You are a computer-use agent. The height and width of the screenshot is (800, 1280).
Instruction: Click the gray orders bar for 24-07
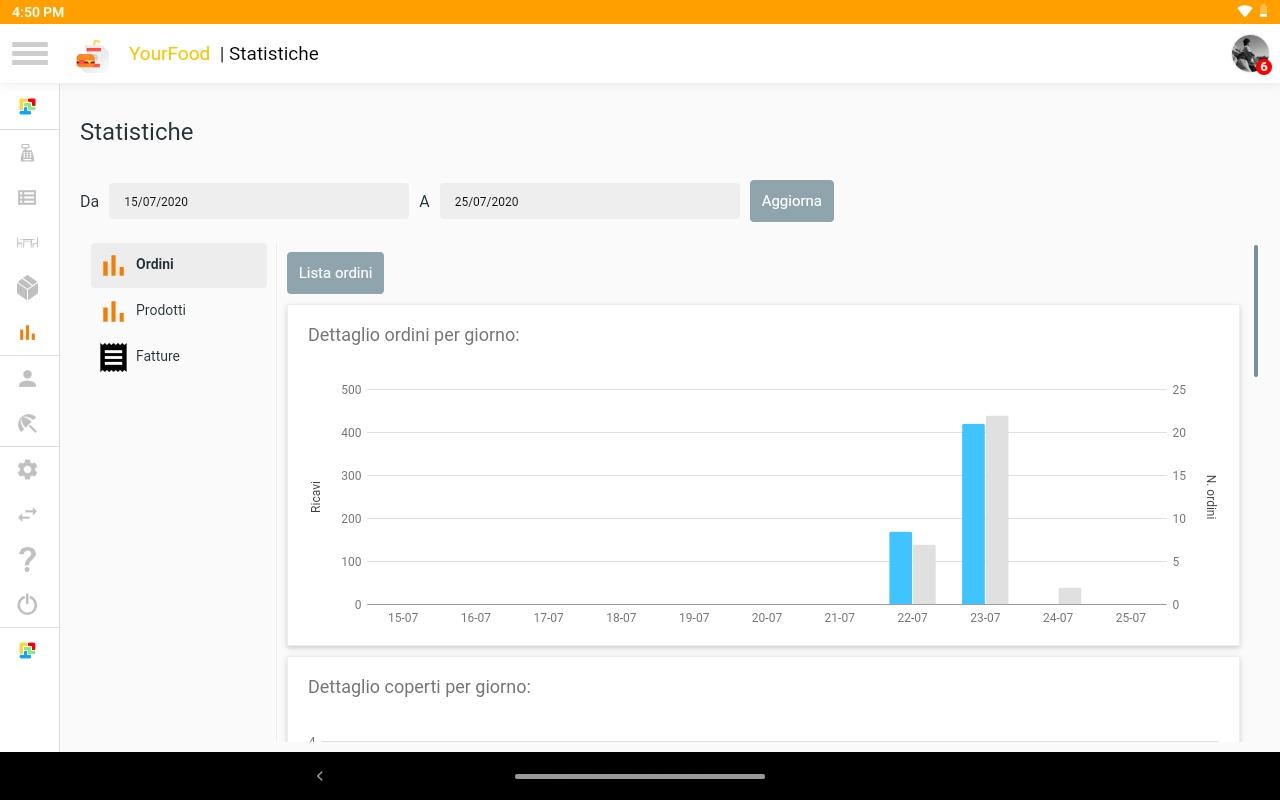1070,596
